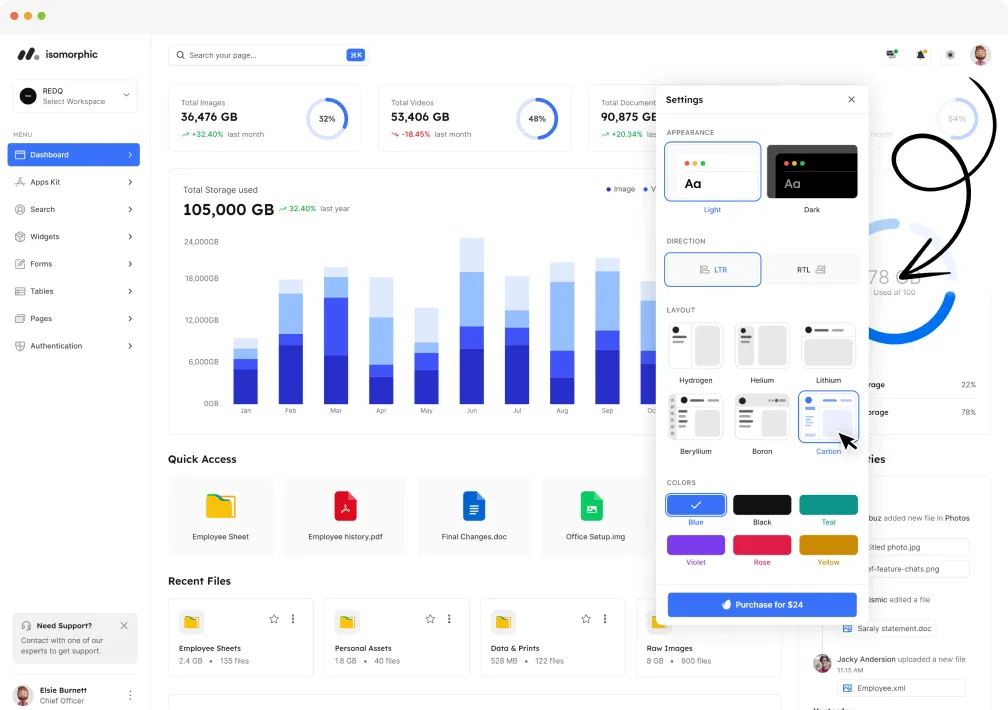Click the settings gear icon in header
The image size is (1008, 710).
(950, 55)
